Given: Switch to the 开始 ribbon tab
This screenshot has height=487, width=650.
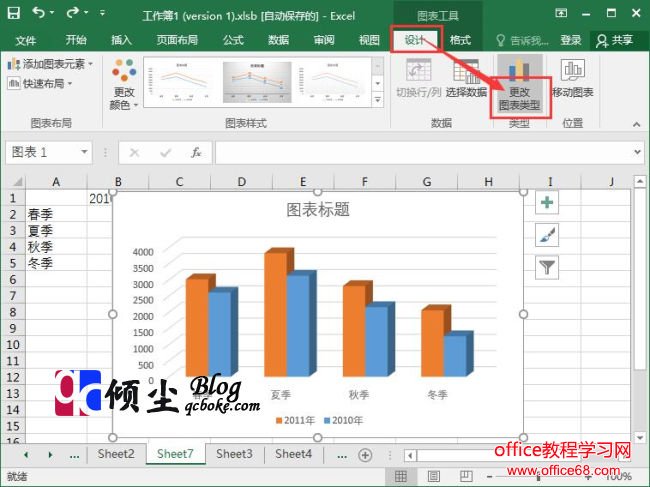Looking at the screenshot, I should point(76,40).
